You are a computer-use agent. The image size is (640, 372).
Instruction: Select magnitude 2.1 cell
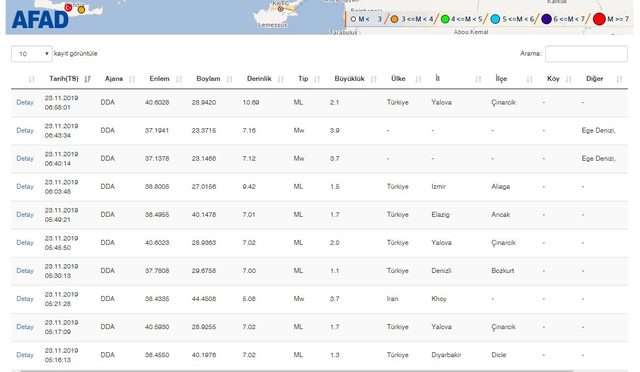(x=335, y=102)
